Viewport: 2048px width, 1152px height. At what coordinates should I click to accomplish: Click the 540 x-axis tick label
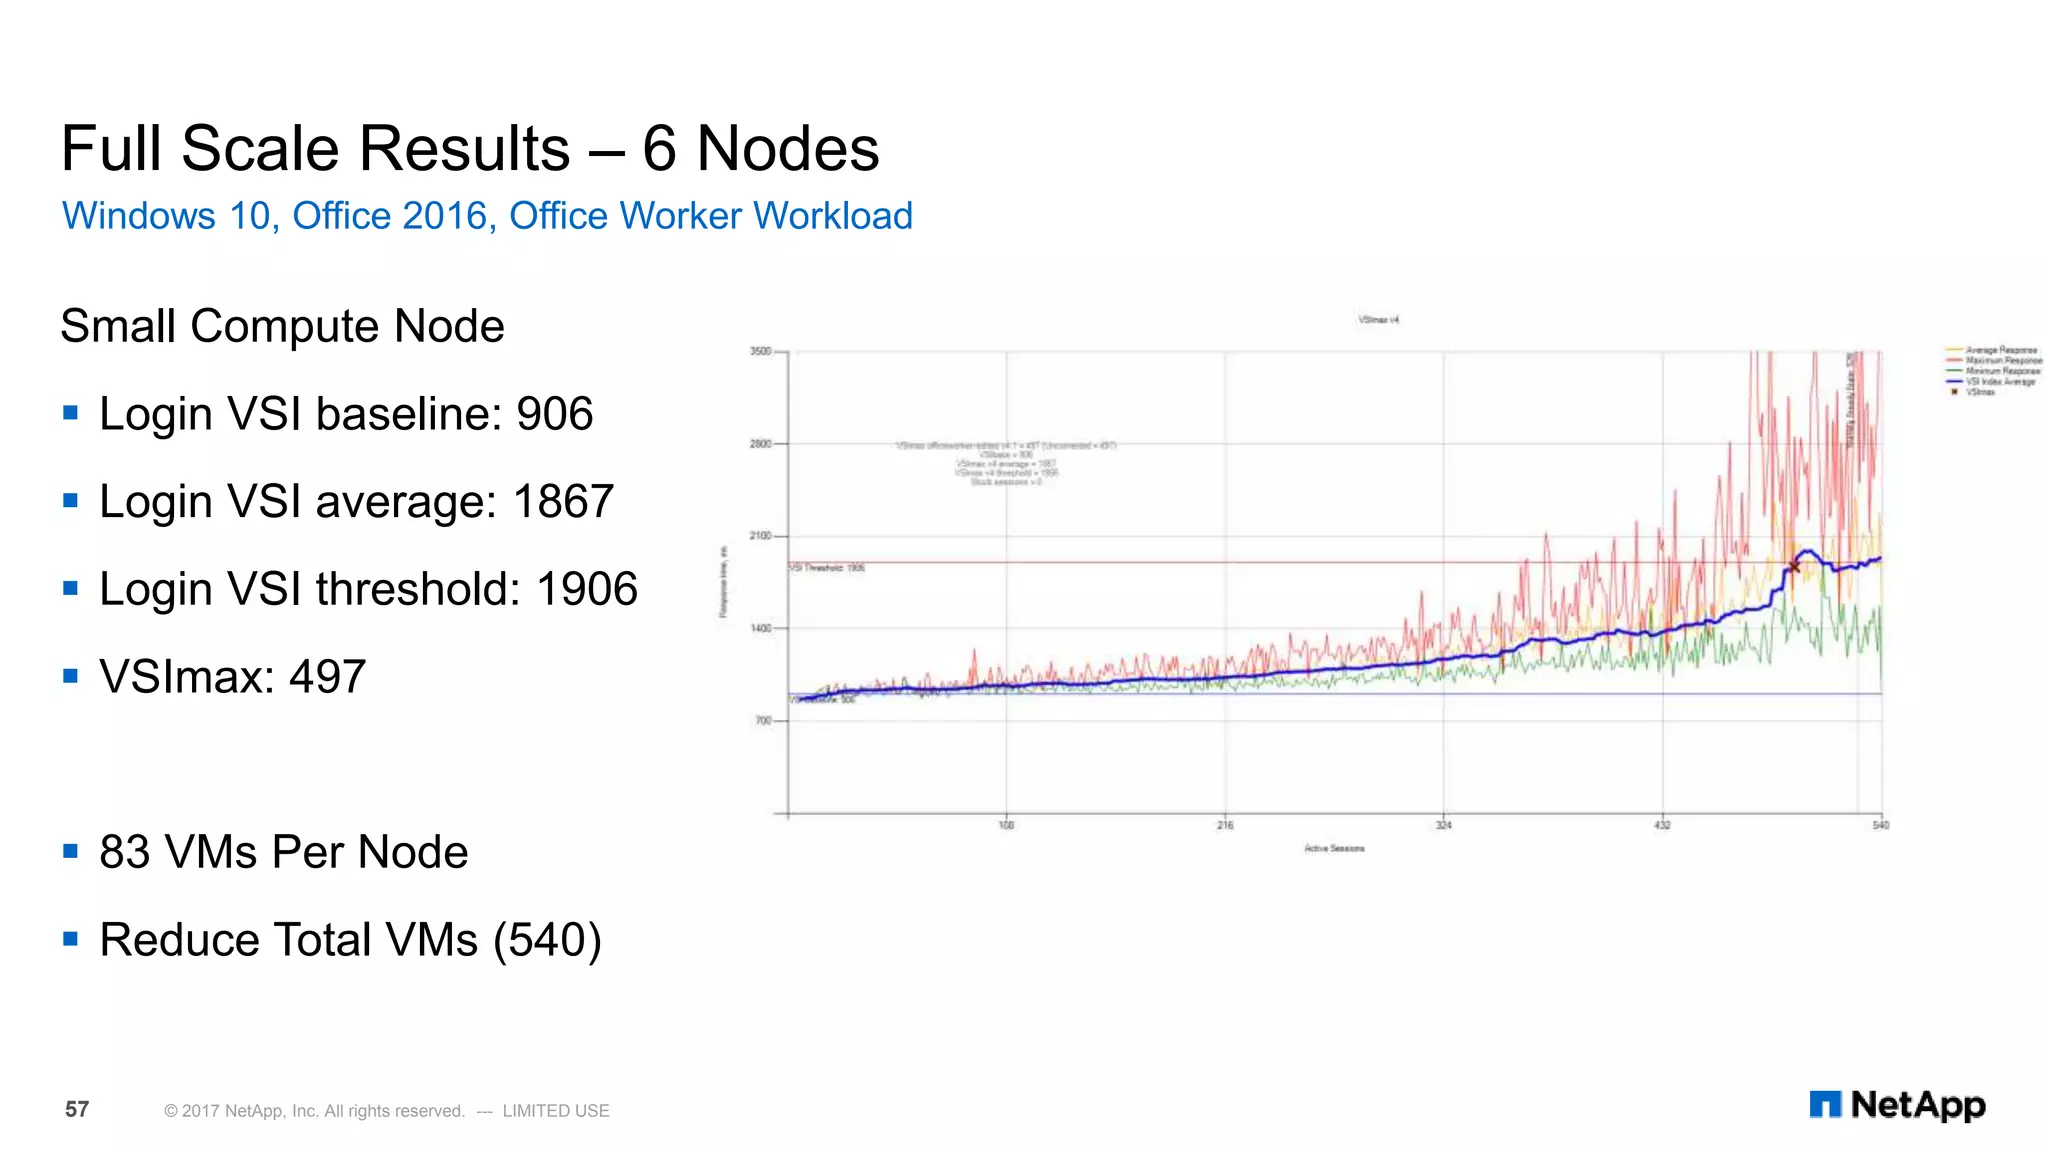coord(1881,825)
